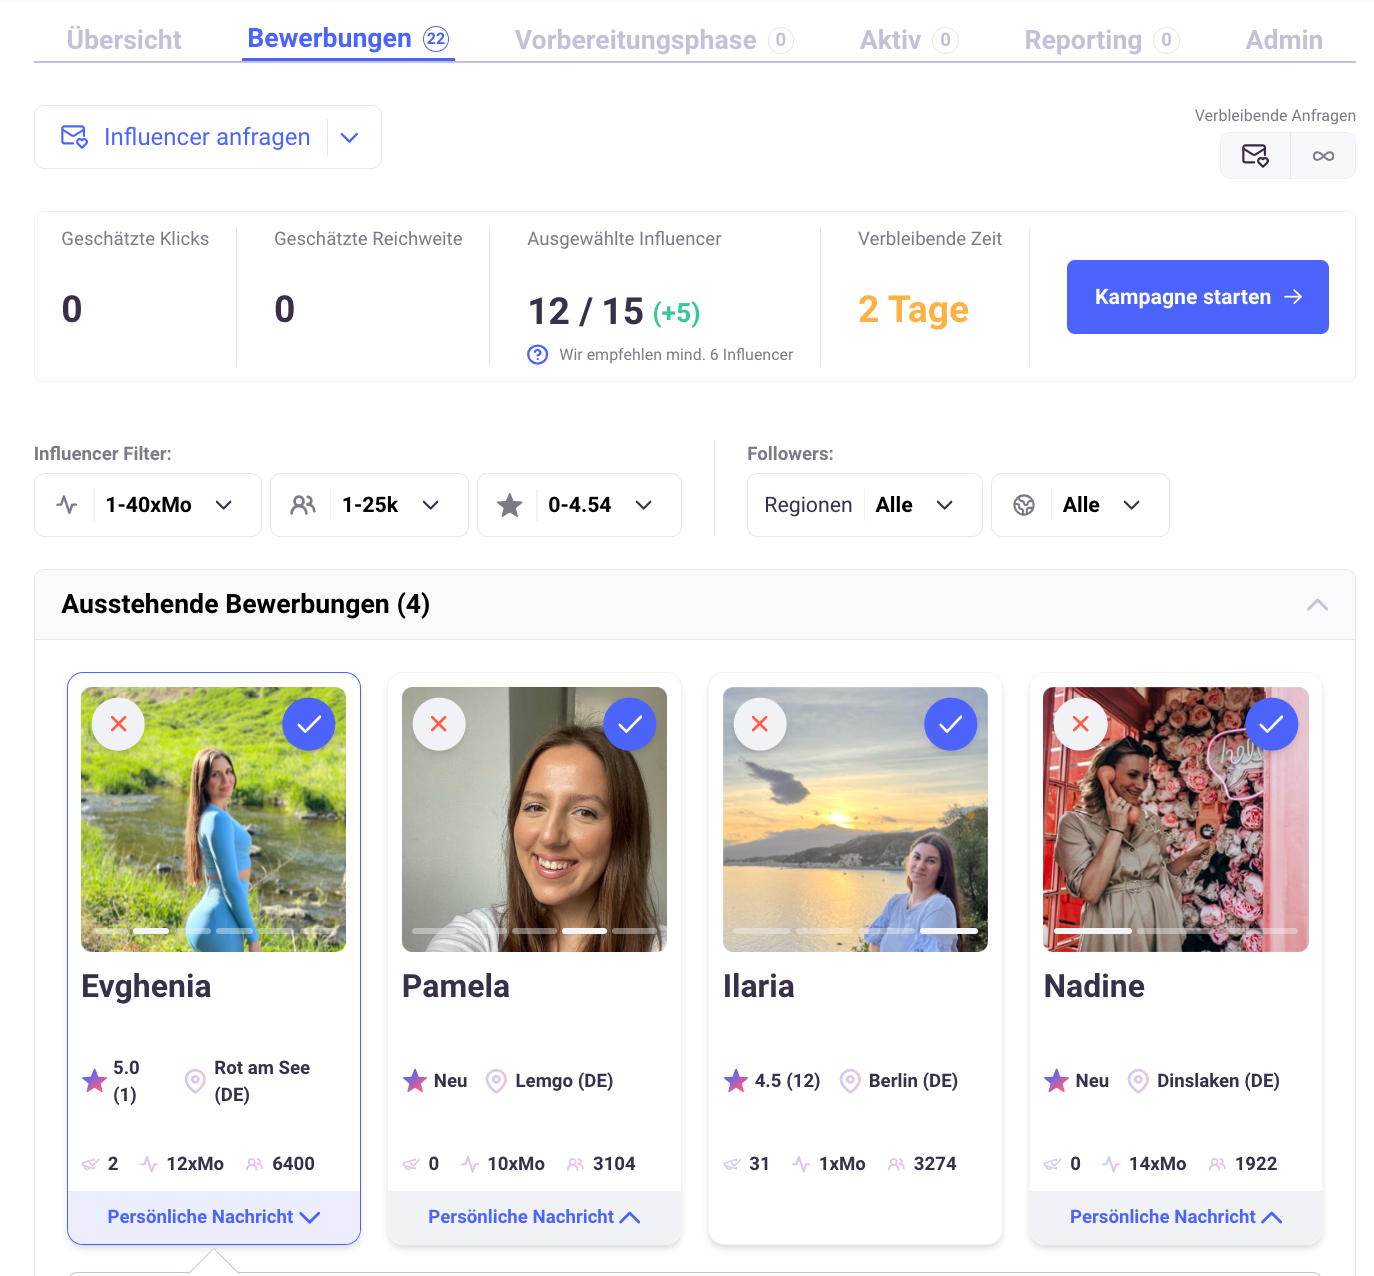Switch to the Vorbereitungsphase tab
Image resolution: width=1374 pixels, height=1276 pixels.
coord(636,40)
